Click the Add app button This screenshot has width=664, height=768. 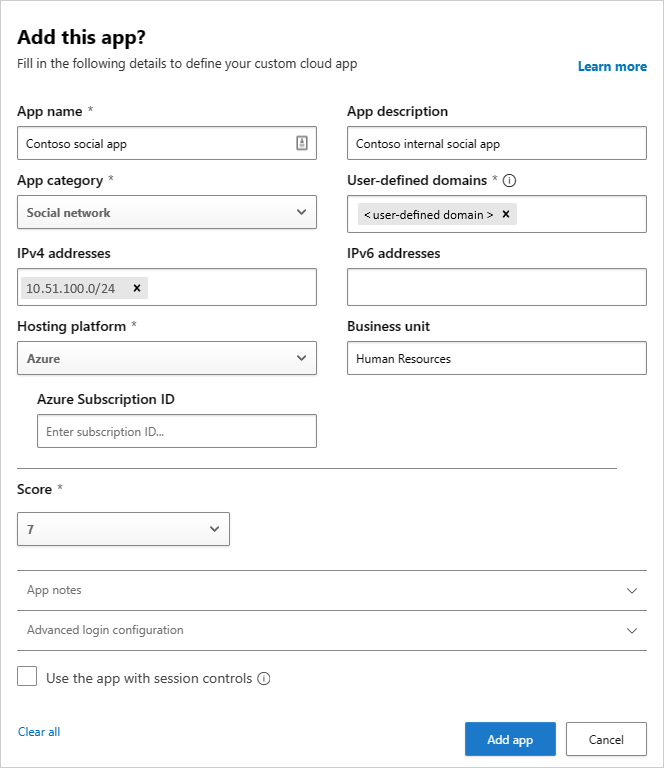[510, 739]
